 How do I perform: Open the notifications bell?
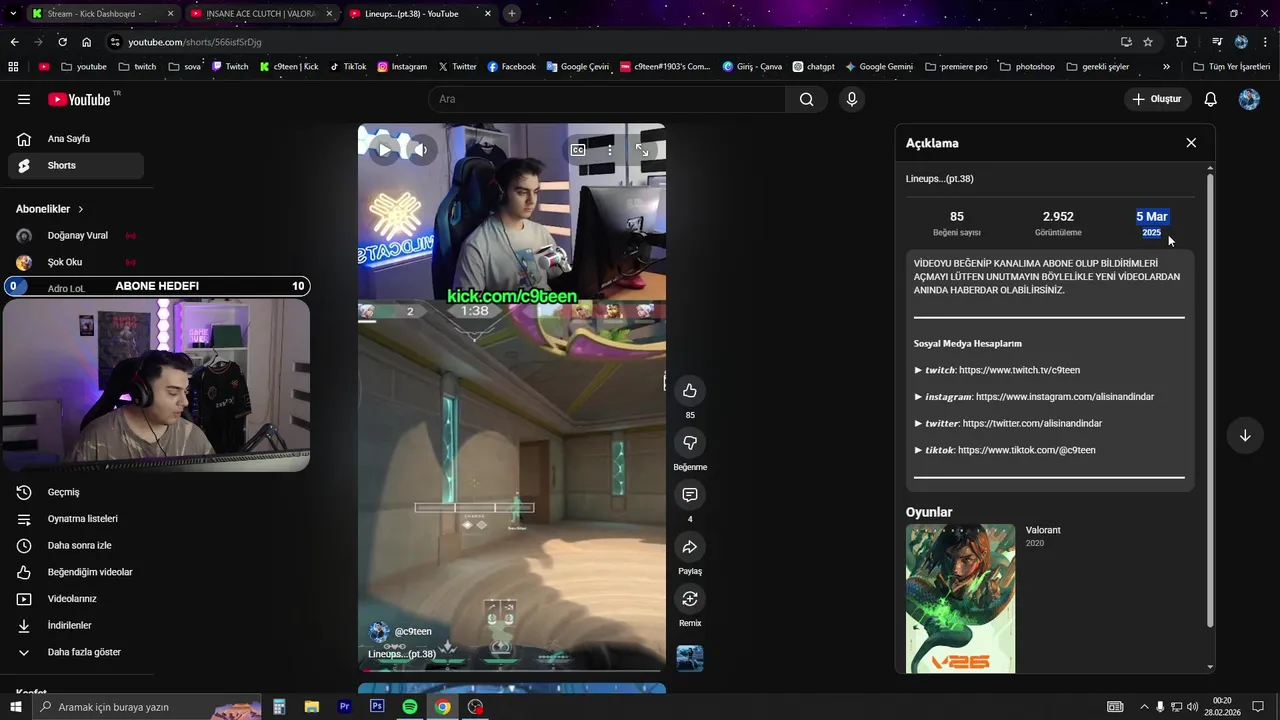click(x=1210, y=99)
